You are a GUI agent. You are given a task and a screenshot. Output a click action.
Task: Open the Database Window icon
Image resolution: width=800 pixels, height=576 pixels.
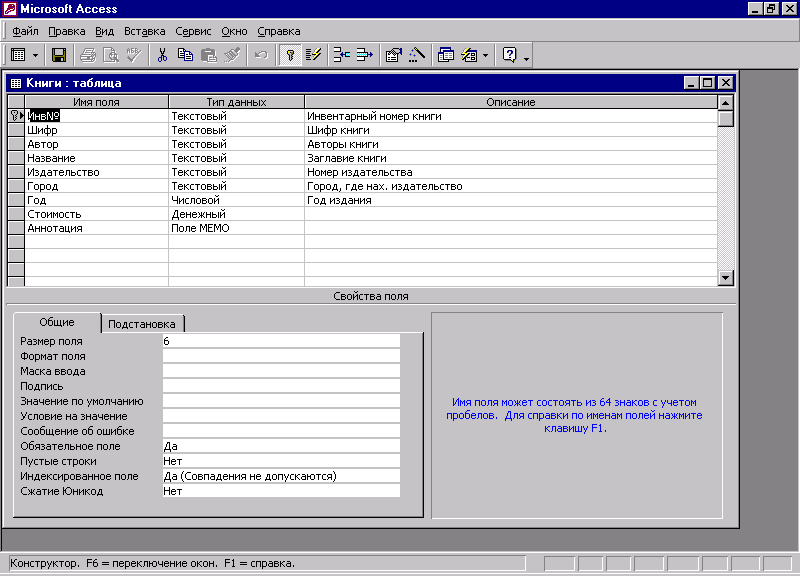pos(445,55)
